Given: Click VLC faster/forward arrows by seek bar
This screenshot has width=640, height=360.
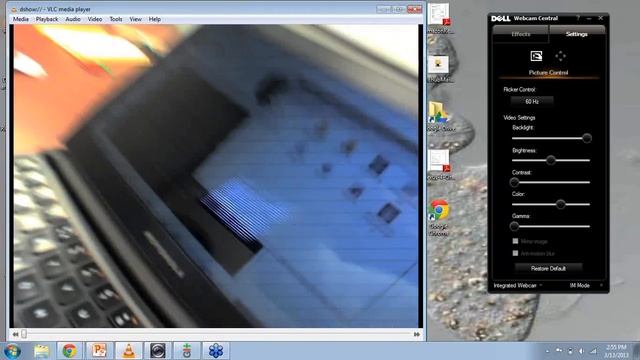Looking at the screenshot, I should click(x=417, y=334).
